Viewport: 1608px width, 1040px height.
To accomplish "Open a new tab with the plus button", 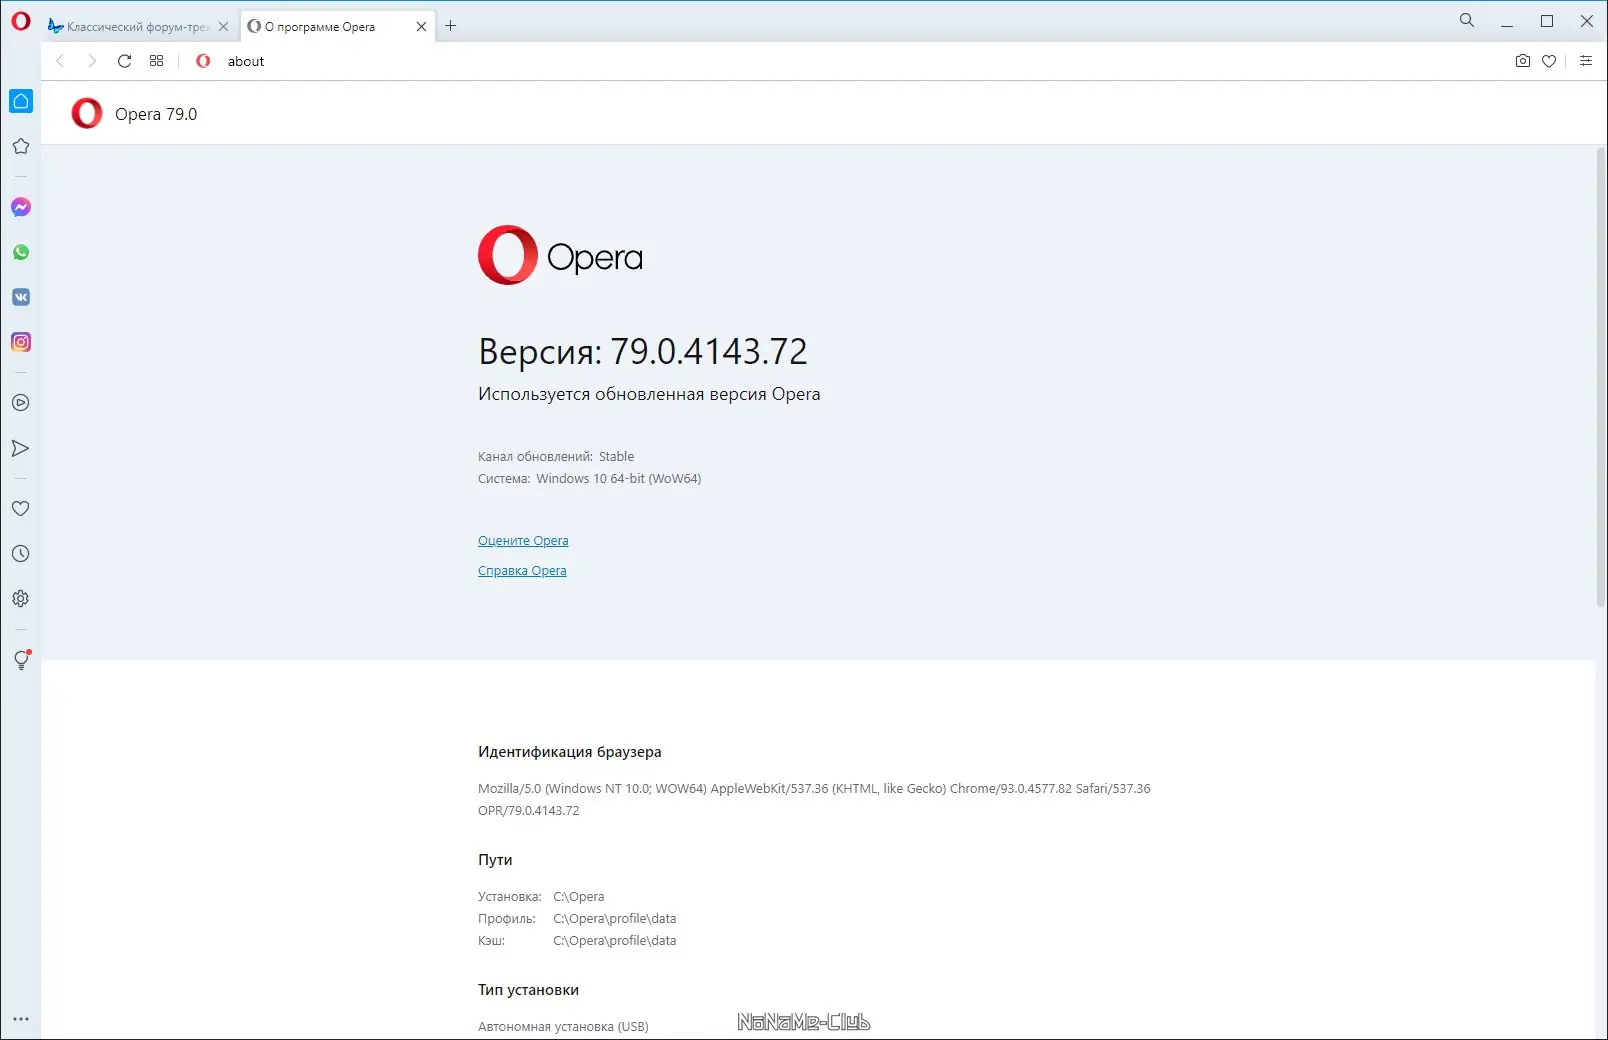I will click(451, 26).
